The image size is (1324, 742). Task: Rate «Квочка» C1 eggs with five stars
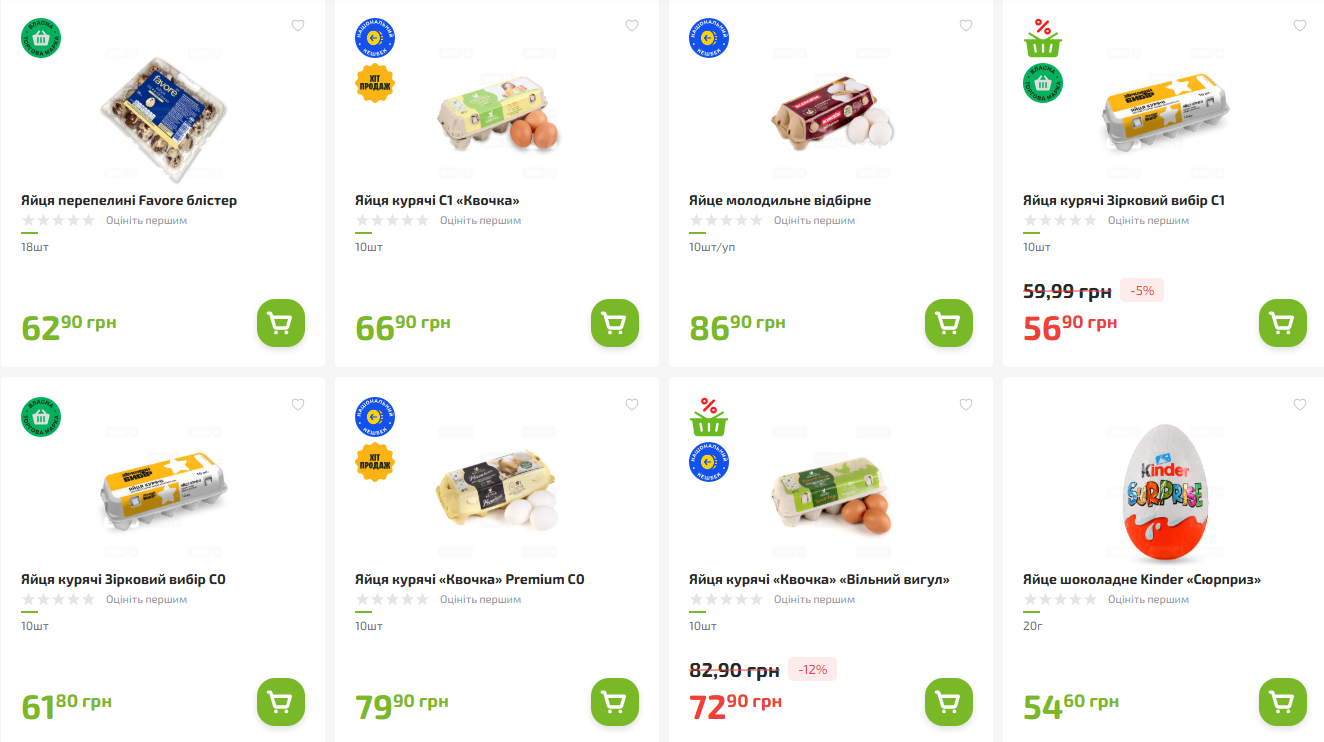click(423, 220)
